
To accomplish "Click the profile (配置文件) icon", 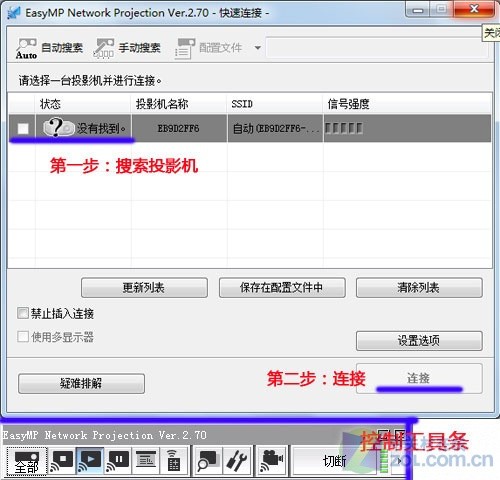I will 185,49.
